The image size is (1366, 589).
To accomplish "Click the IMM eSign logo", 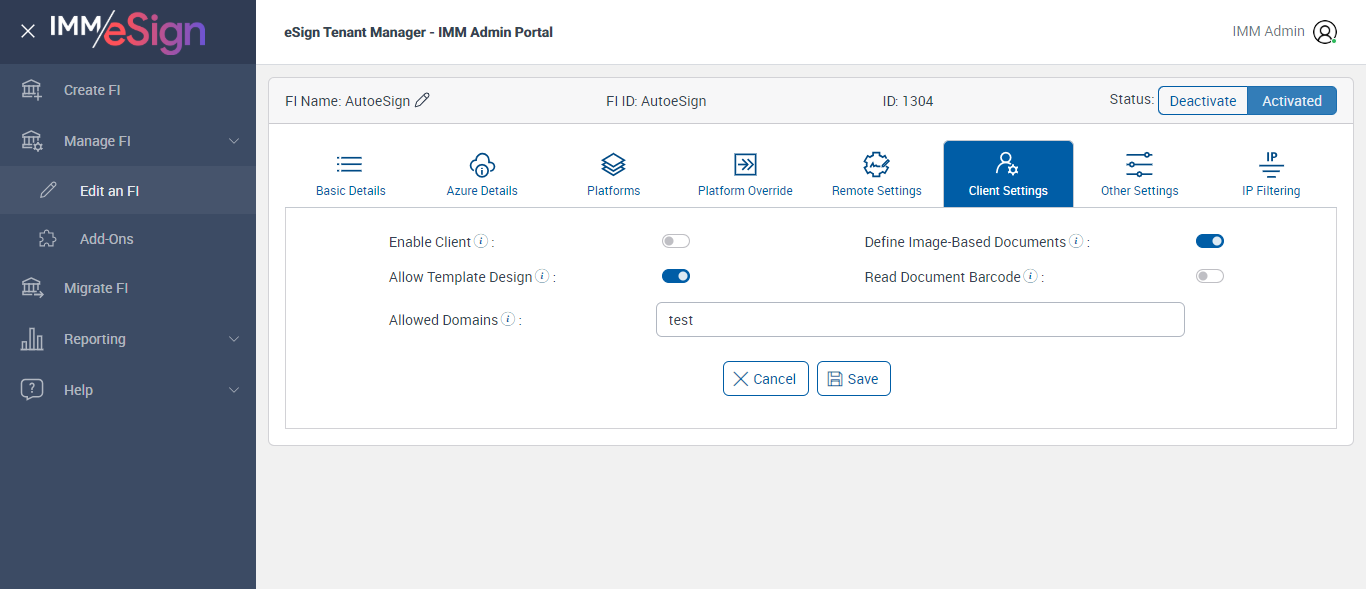I will coord(127,31).
